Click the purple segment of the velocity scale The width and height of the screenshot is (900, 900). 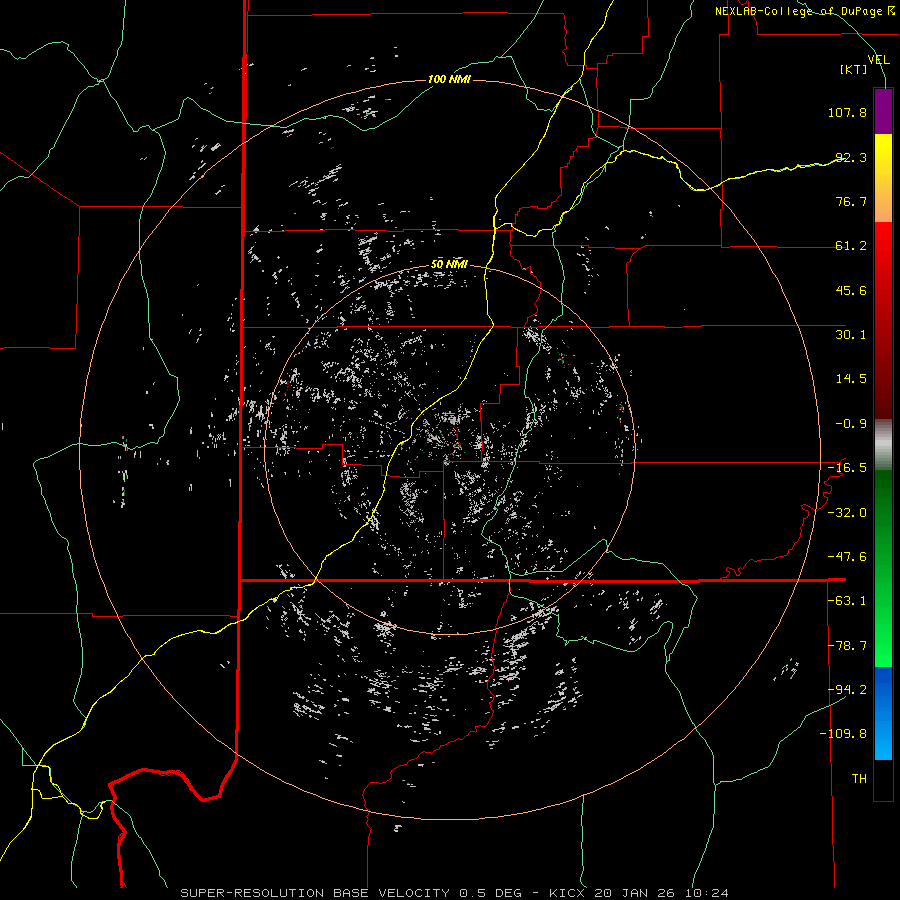click(x=883, y=111)
